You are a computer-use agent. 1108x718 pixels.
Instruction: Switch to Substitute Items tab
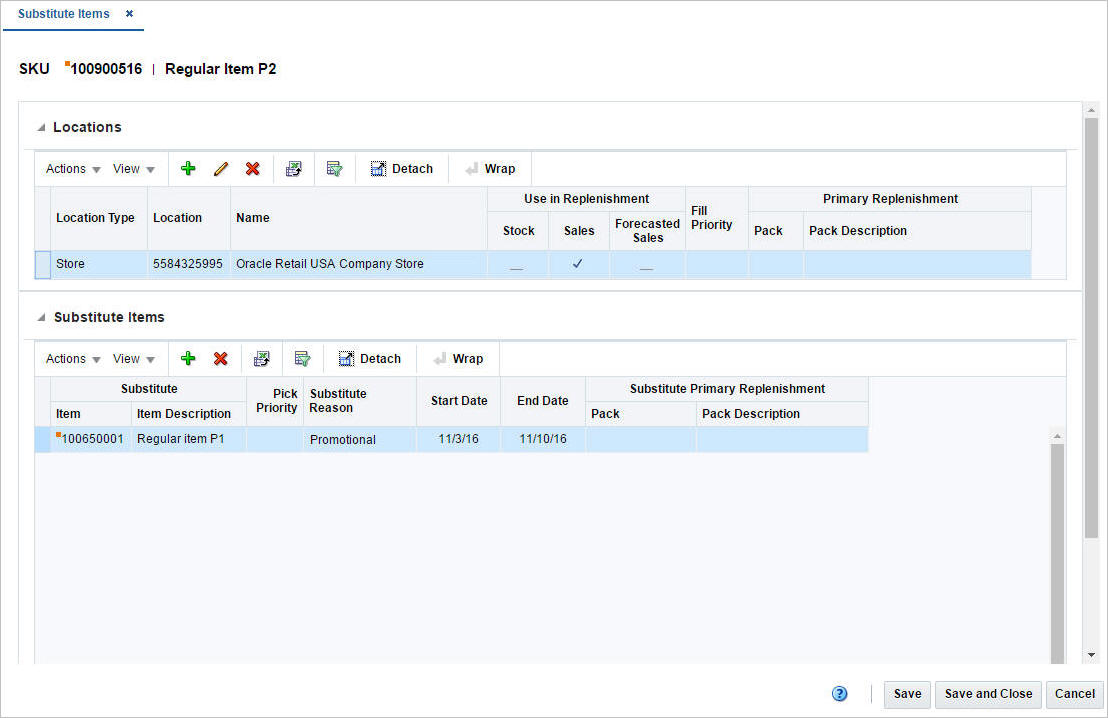pyautogui.click(x=64, y=14)
